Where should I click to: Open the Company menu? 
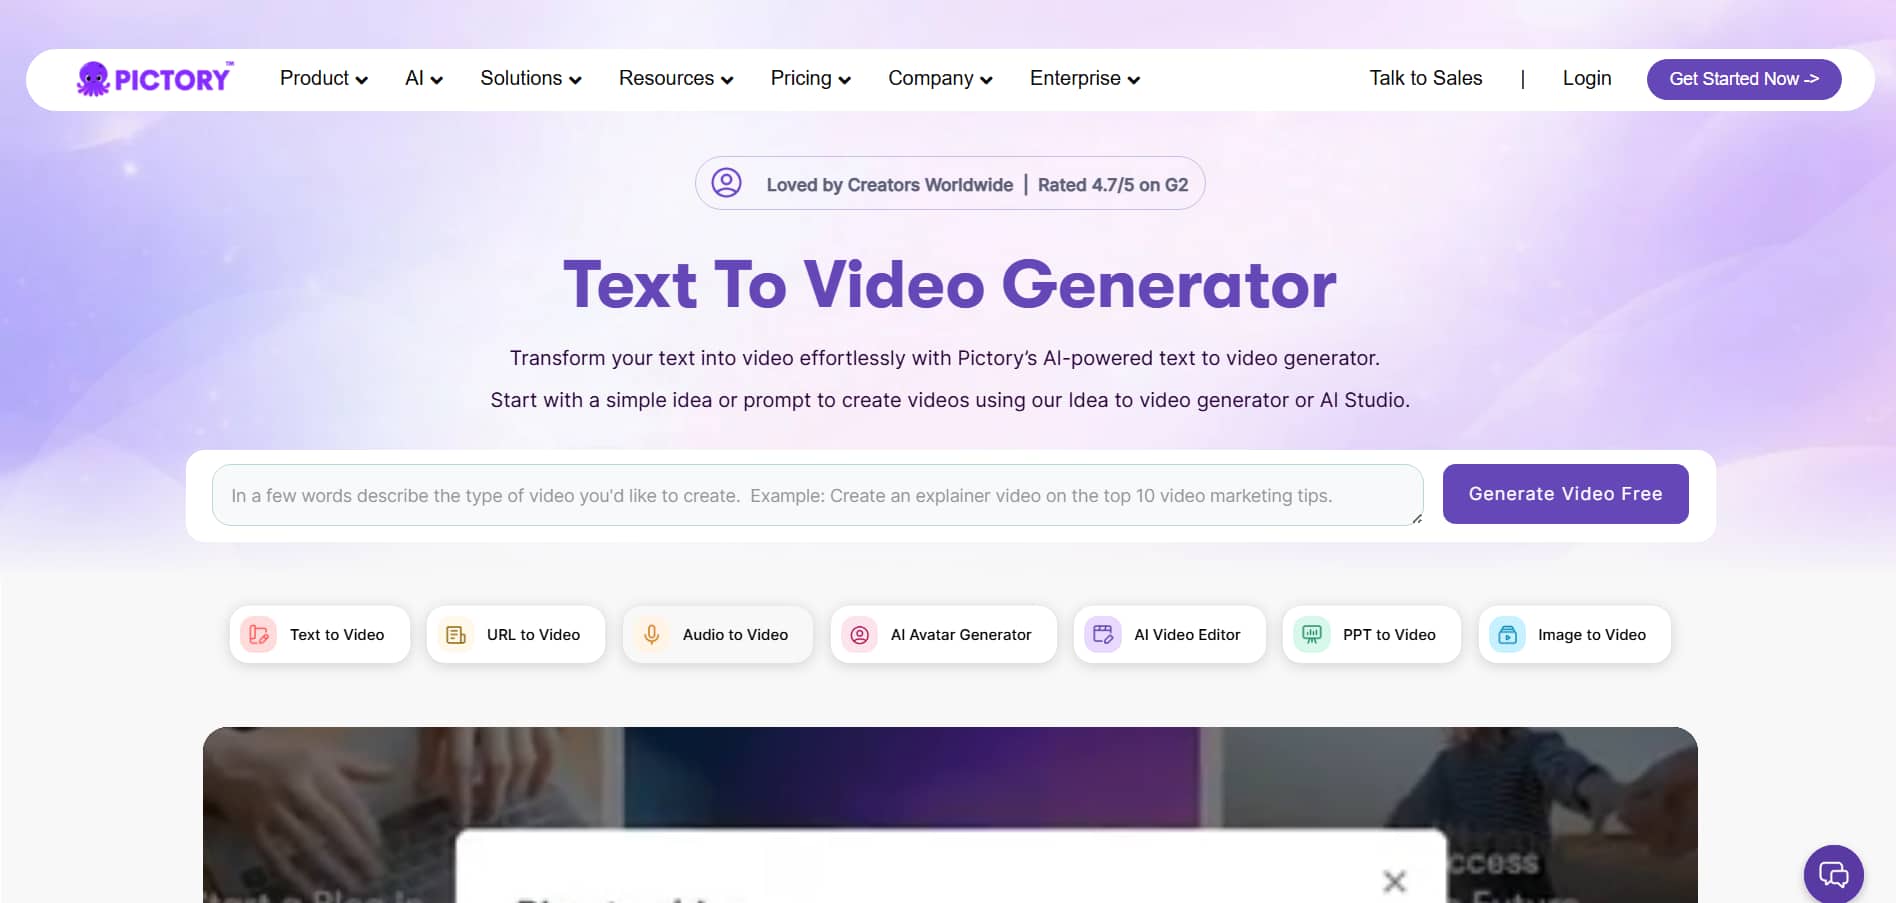tap(931, 78)
